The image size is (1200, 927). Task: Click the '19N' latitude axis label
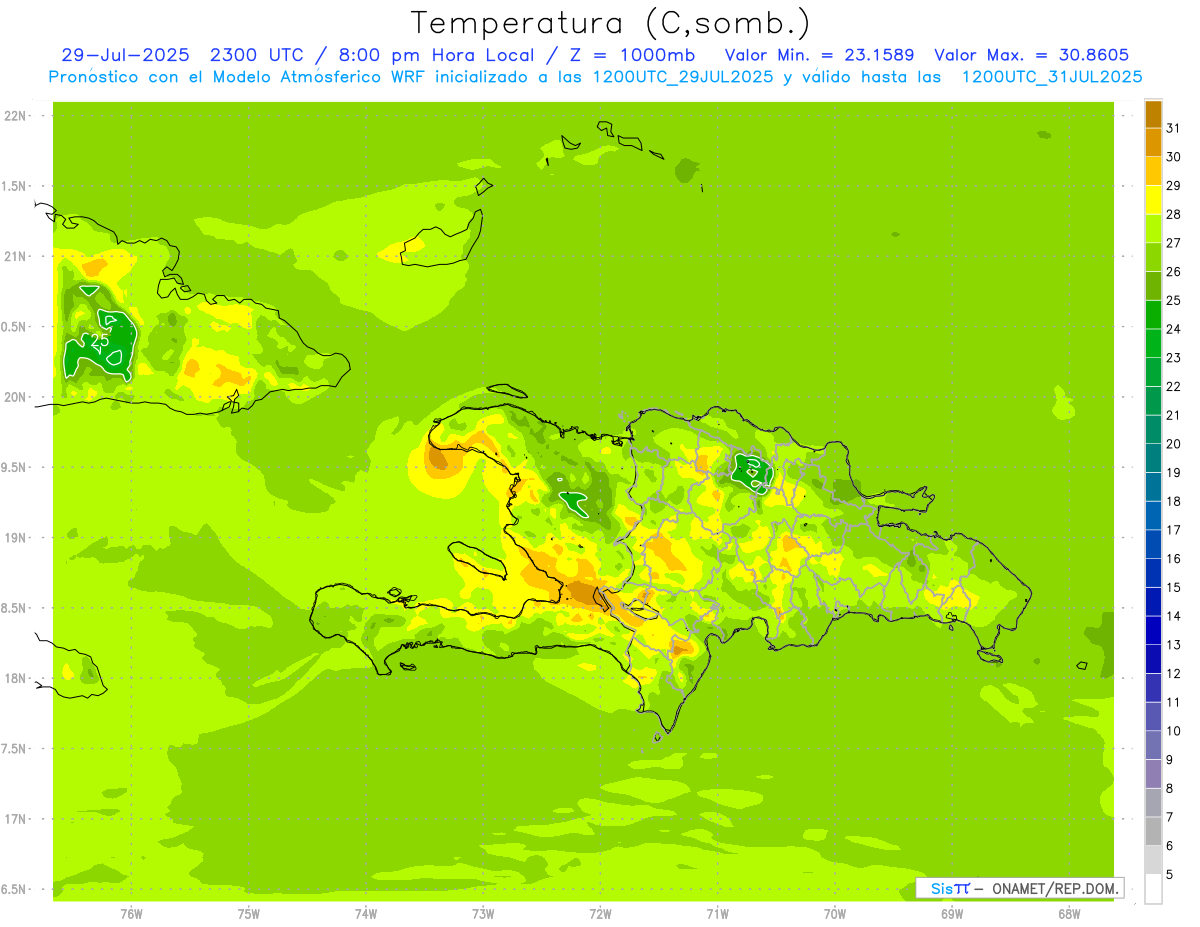point(15,538)
